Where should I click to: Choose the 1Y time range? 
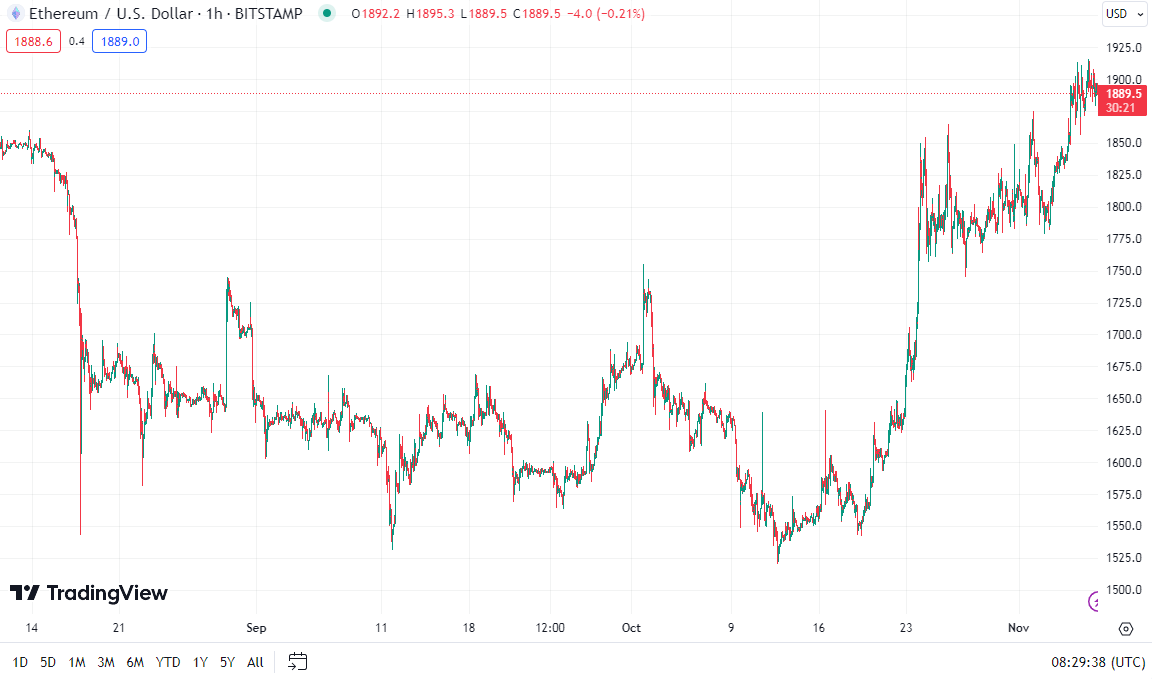(200, 662)
